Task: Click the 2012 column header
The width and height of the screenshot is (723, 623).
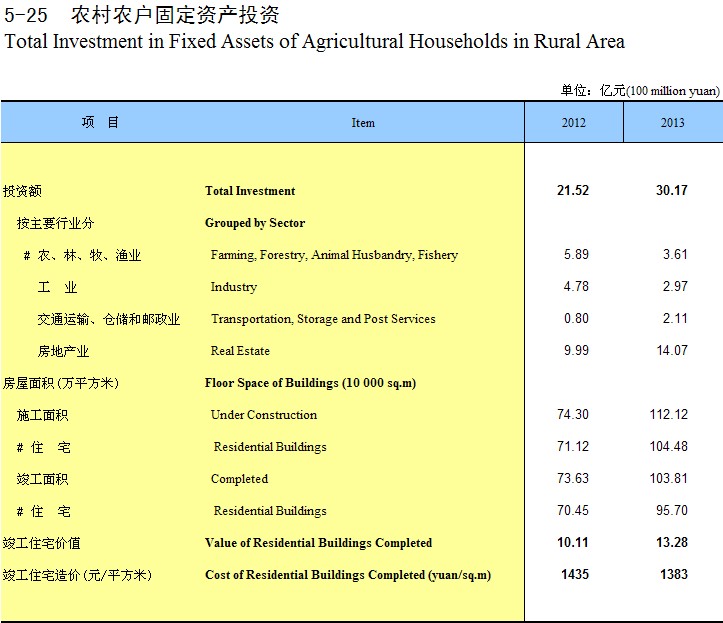Action: [x=574, y=123]
